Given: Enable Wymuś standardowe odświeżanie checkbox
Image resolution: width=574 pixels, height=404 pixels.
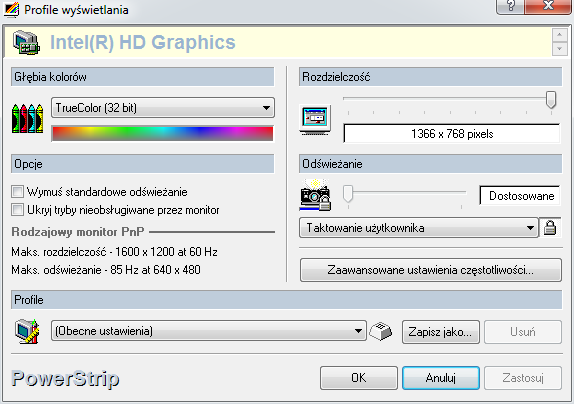Looking at the screenshot, I should point(17,192).
